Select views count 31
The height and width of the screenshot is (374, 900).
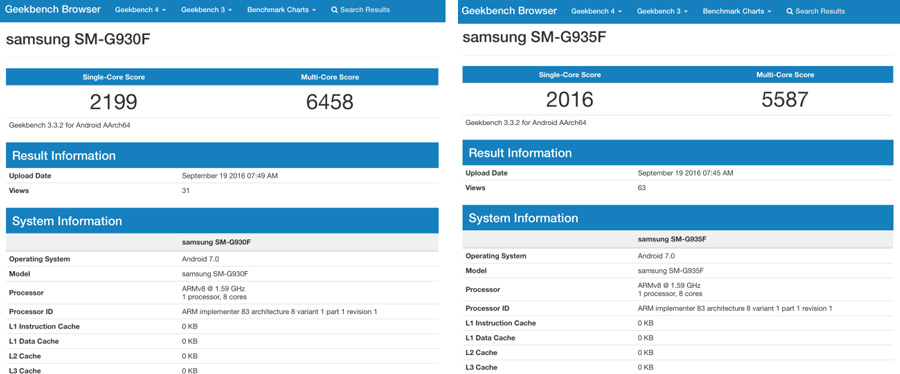coord(185,190)
